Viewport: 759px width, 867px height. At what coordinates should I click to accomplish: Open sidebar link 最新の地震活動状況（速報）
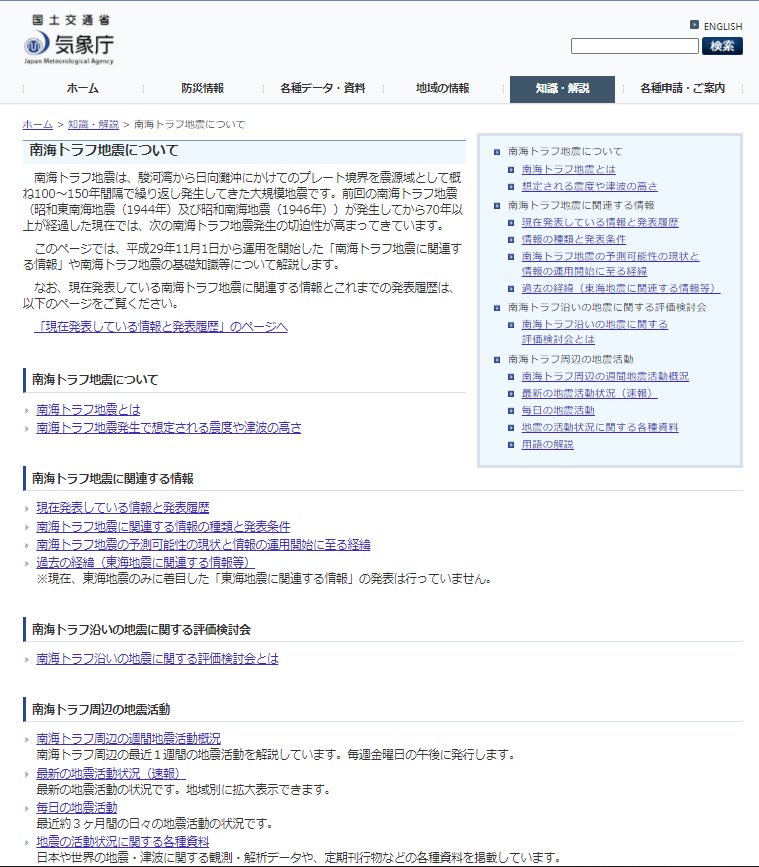[589, 393]
